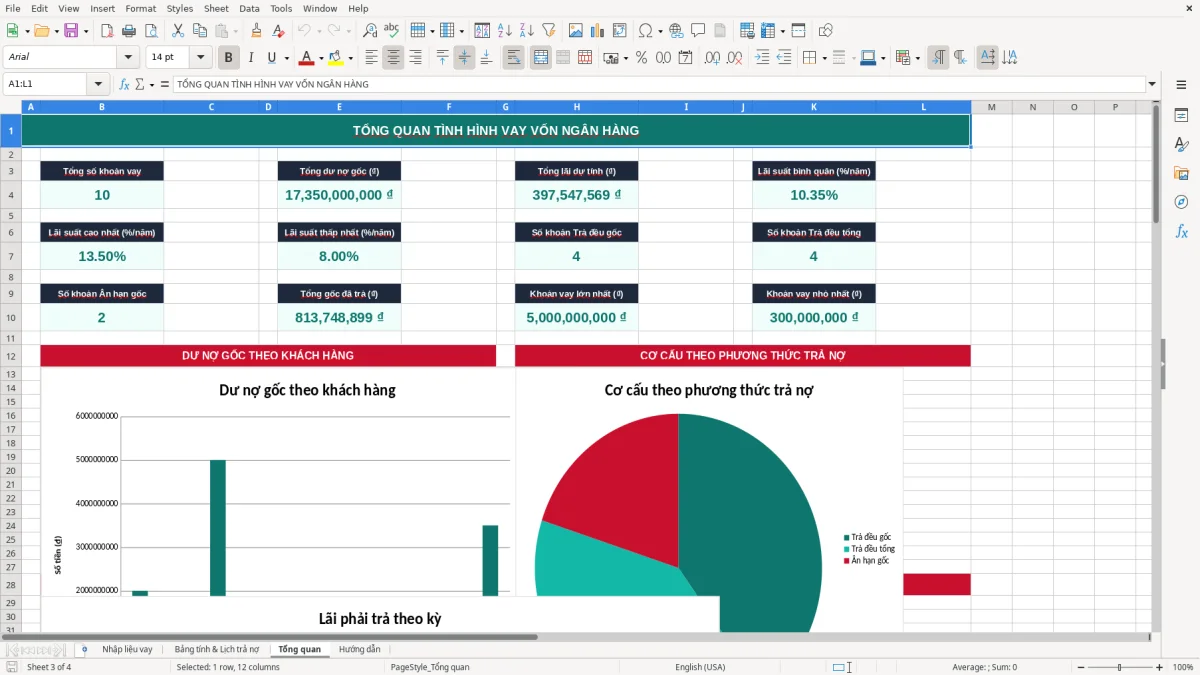Switch to the Hướng dẫn sheet tab
1200x675 pixels.
click(x=359, y=649)
